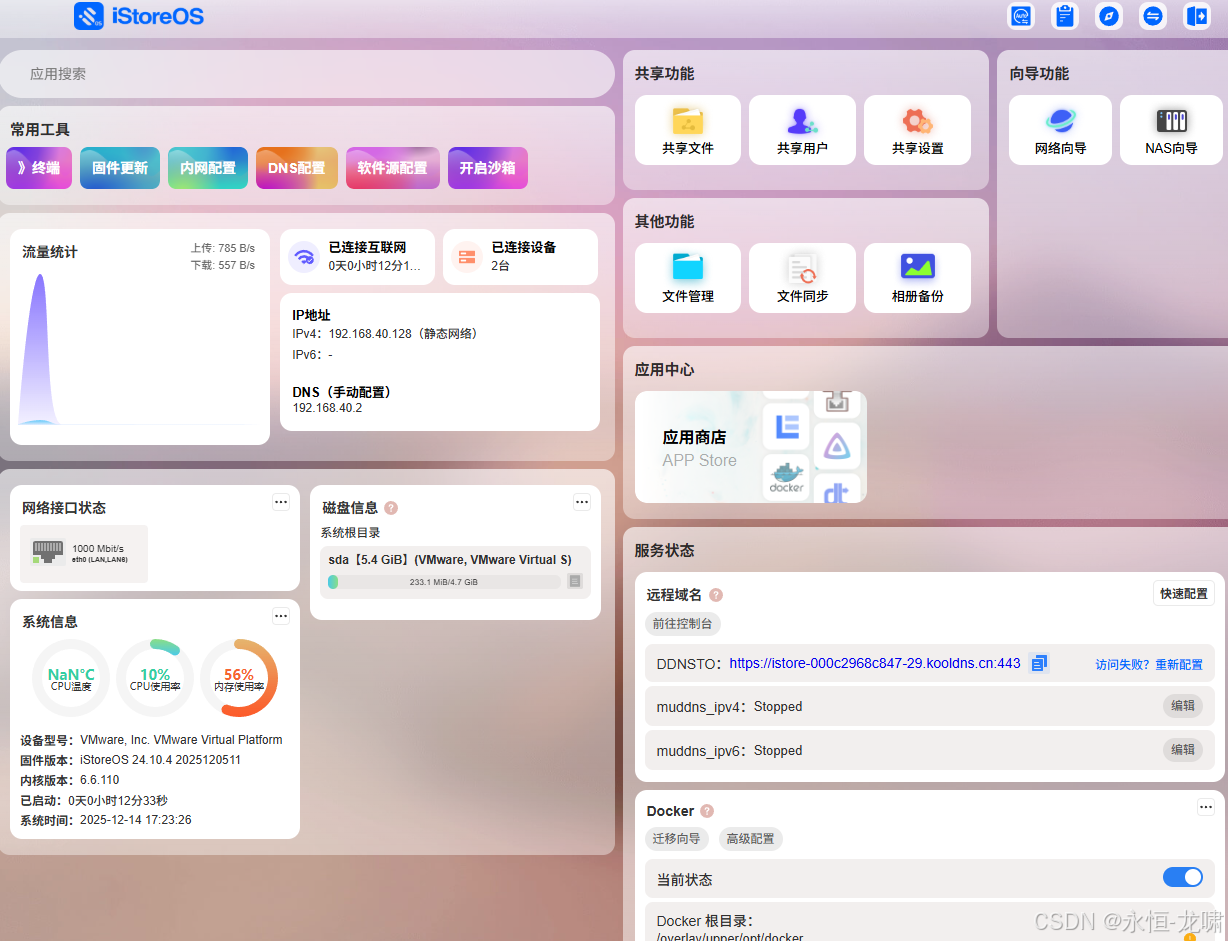Image resolution: width=1228 pixels, height=941 pixels.
Task: Click sda 5.4 GiB VMware disk label
Action: coord(450,559)
